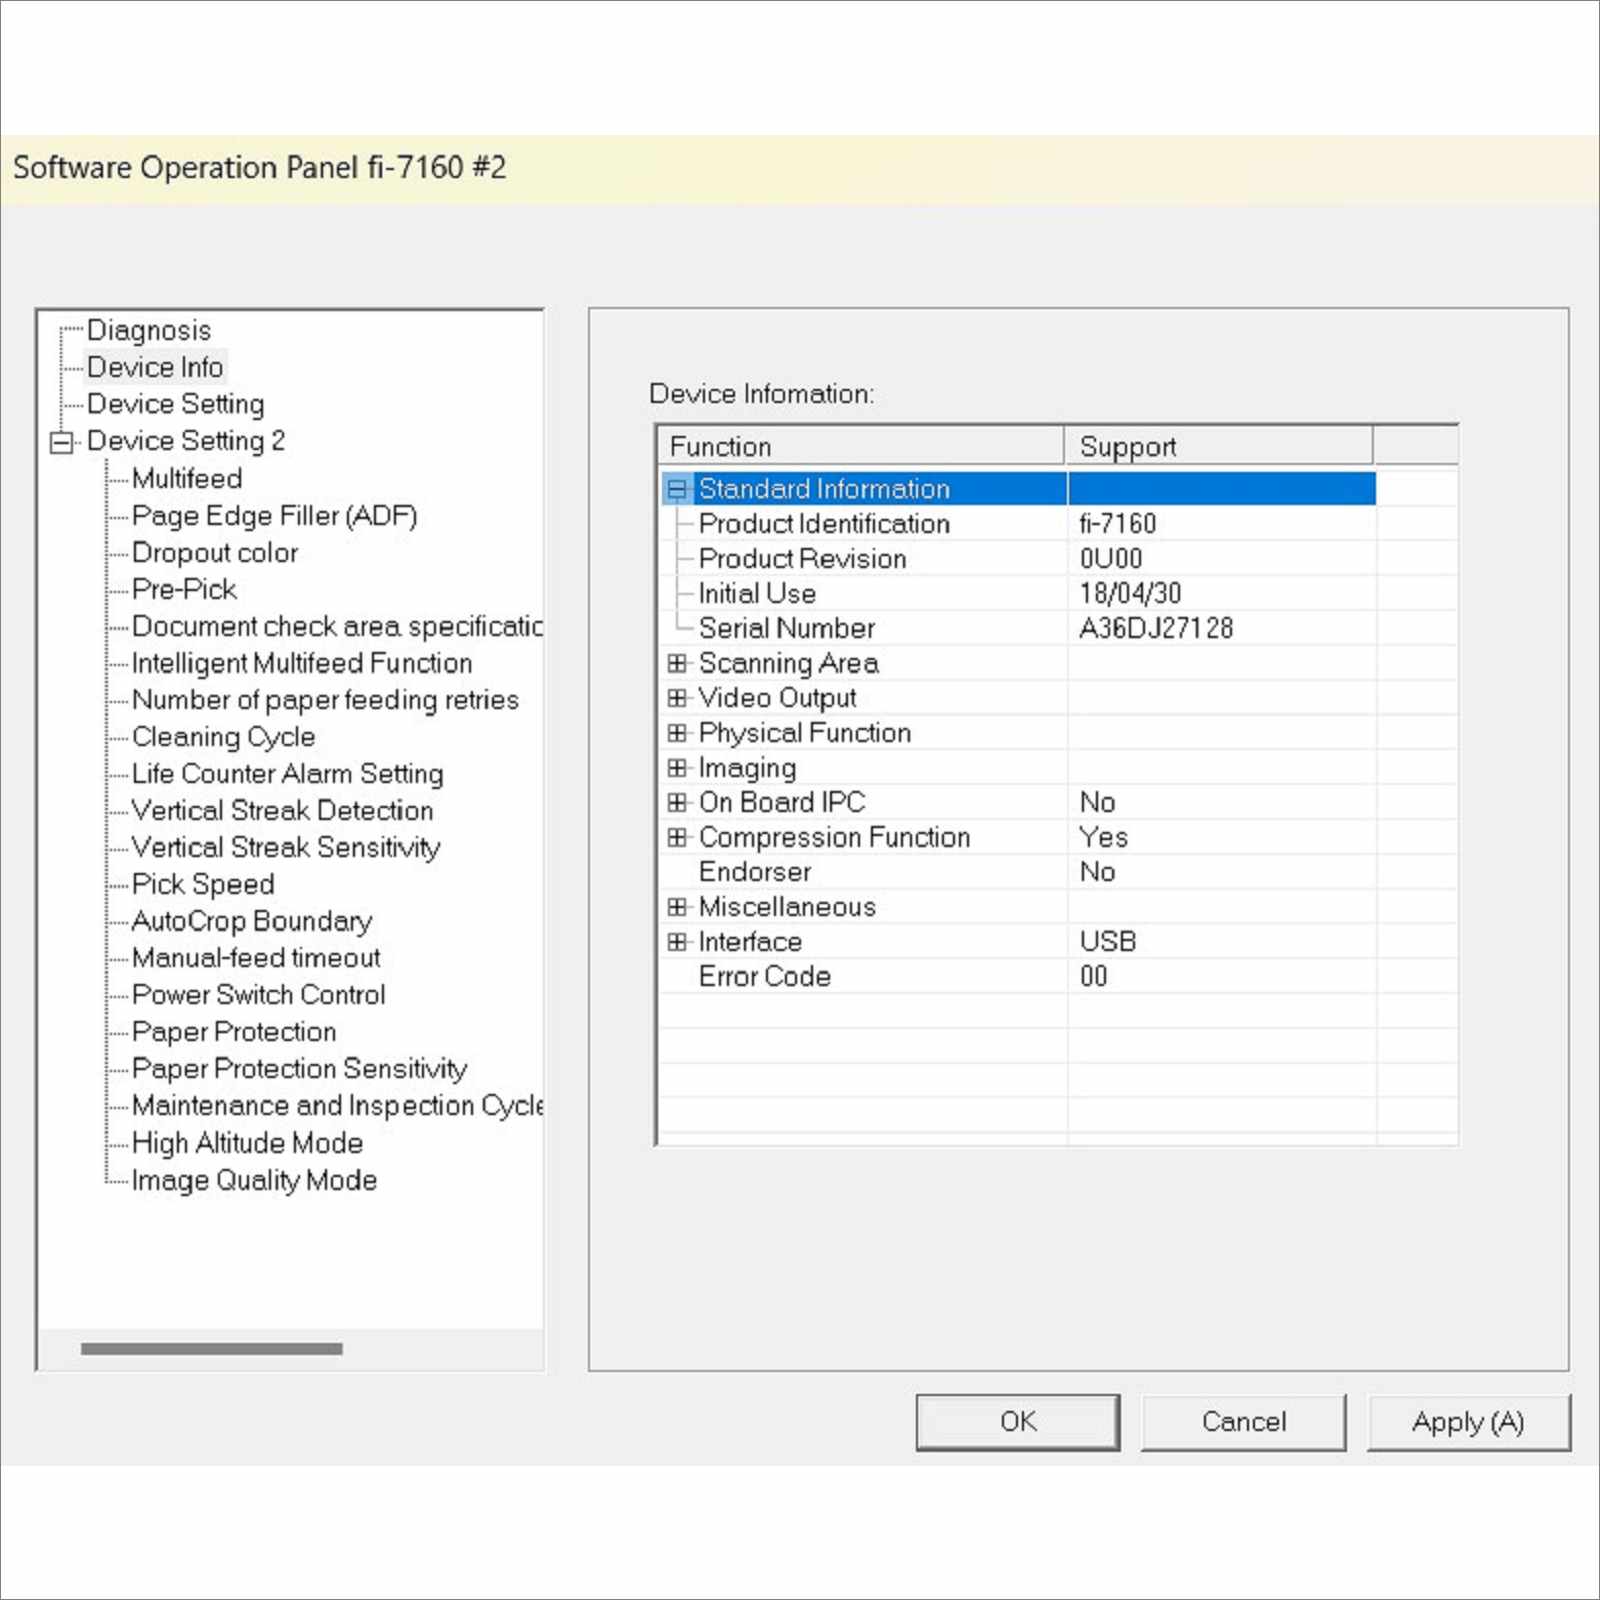Expand the Miscellaneous group

(x=677, y=907)
